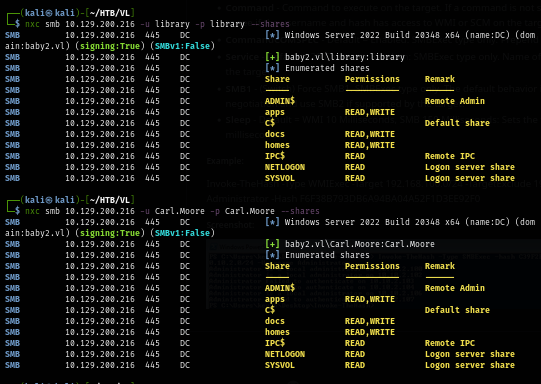
Task: Click READ permission for SYSVOL in Carl.Moore output
Action: [355, 365]
